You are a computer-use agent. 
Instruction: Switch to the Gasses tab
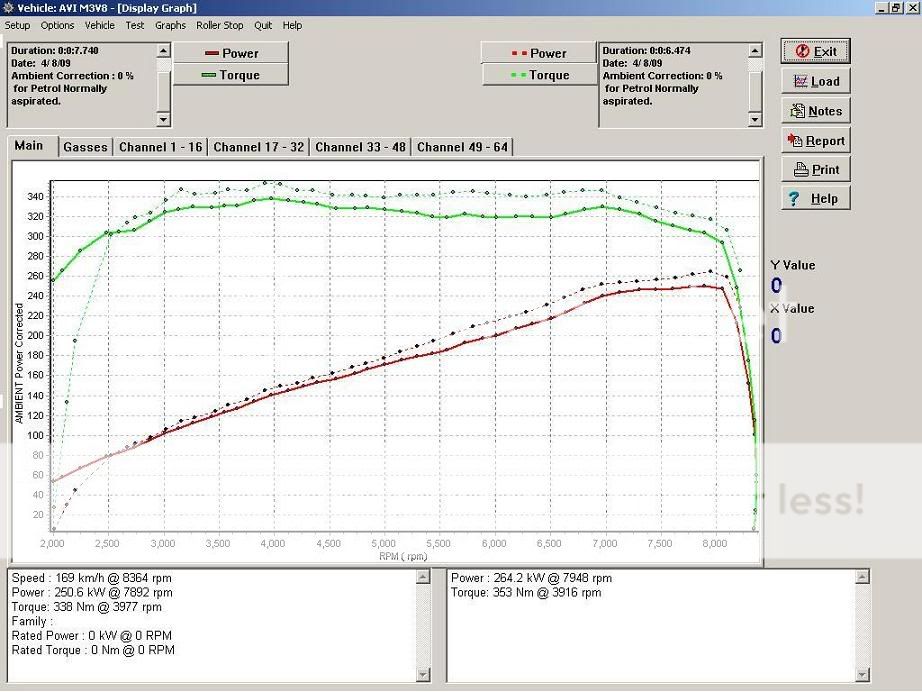85,147
